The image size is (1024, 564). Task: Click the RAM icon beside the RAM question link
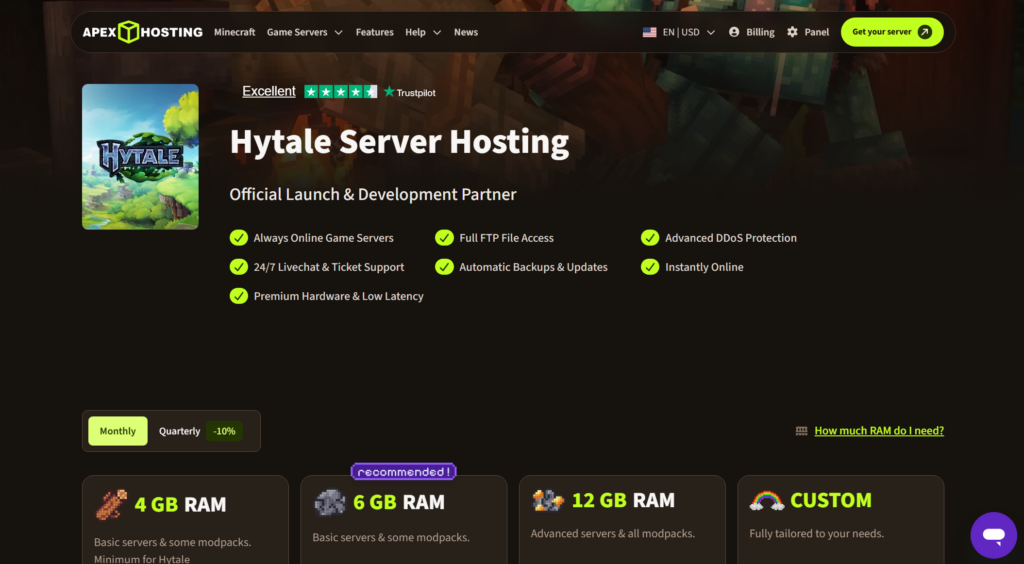pyautogui.click(x=801, y=431)
